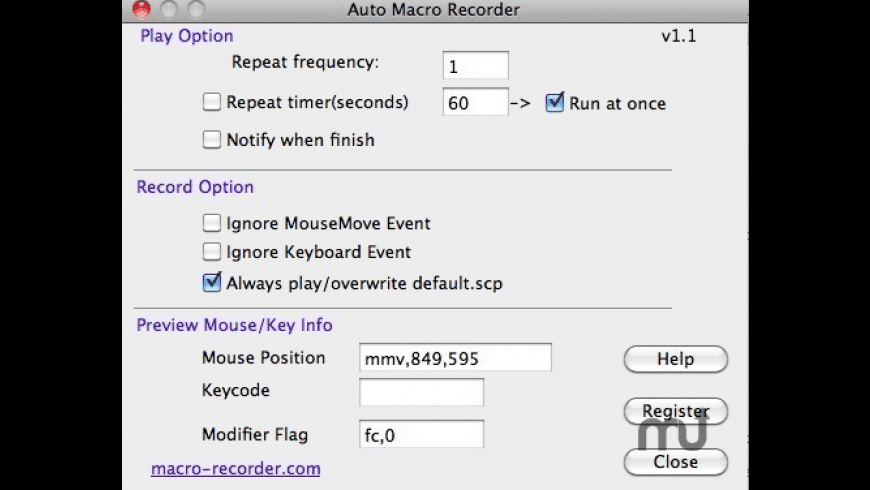Minimize the window with the middle title bar button
This screenshot has height=490, width=870.
click(x=170, y=10)
